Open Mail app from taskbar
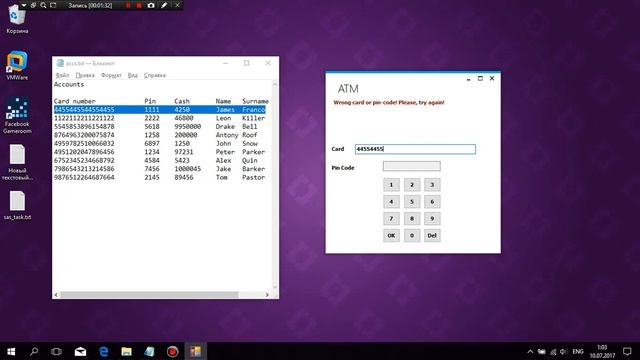This screenshot has height=360, width=640. tap(80, 351)
